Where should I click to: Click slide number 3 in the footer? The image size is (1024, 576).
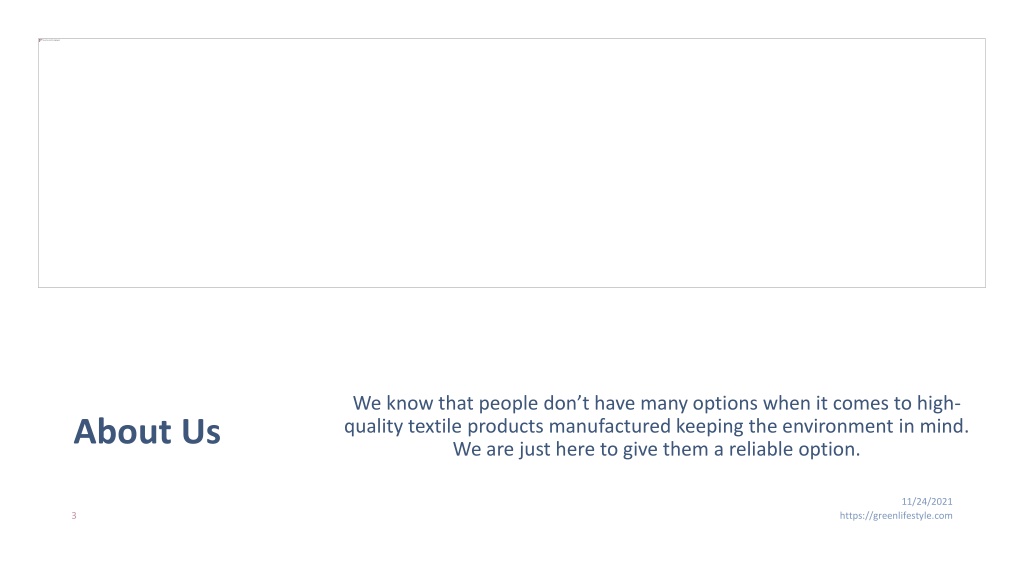[74, 515]
